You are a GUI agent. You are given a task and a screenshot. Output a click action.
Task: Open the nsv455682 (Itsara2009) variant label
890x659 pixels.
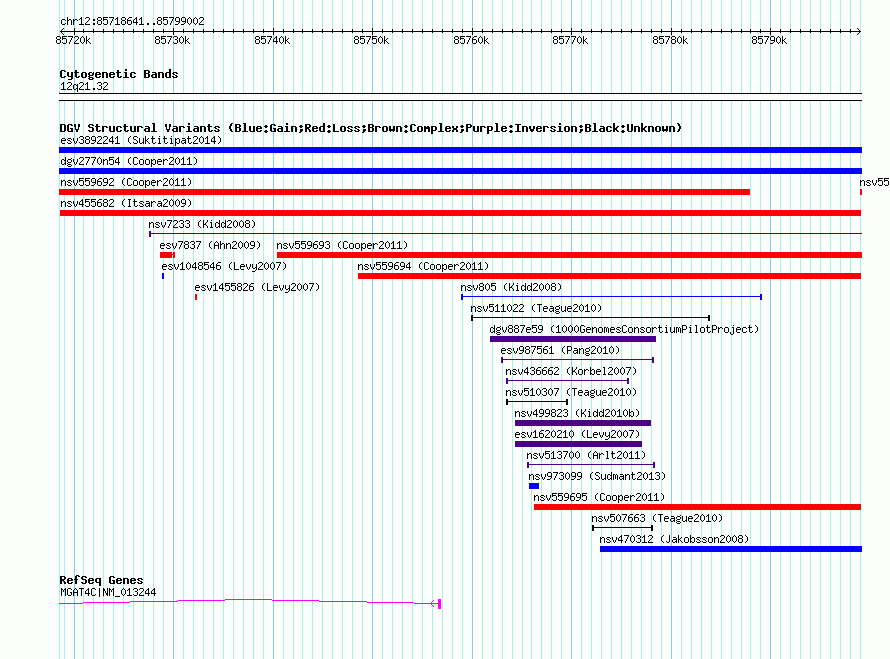[x=126, y=203]
